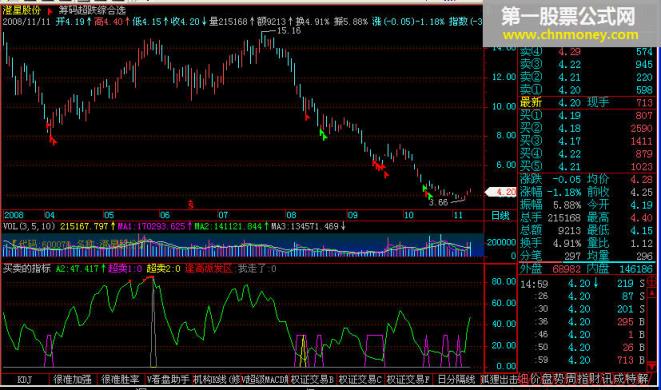Open the 很准胜率 indicator tab
The image size is (661, 390).
pyautogui.click(x=120, y=379)
